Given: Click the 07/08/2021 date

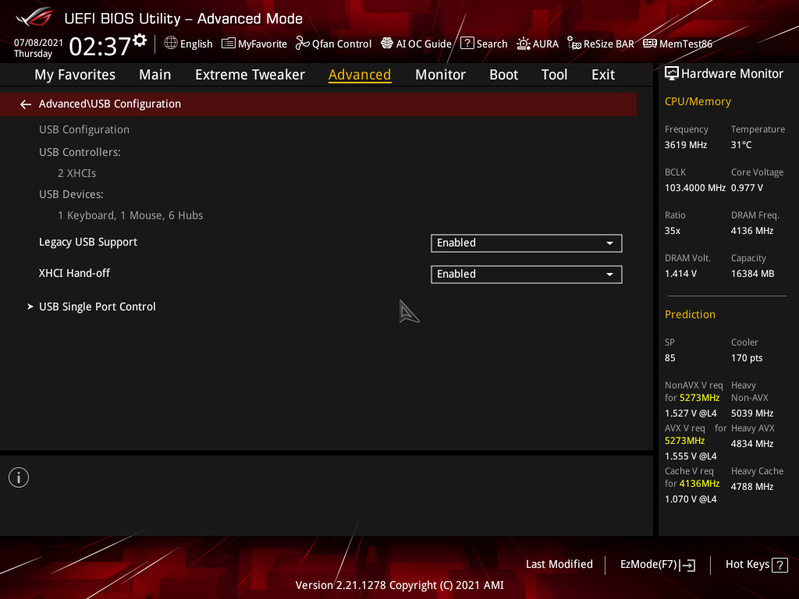Looking at the screenshot, I should (x=38, y=43).
